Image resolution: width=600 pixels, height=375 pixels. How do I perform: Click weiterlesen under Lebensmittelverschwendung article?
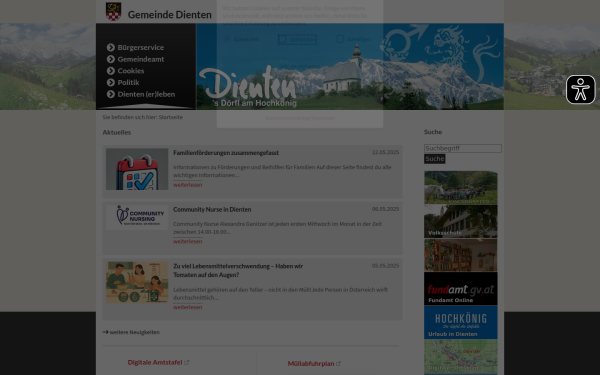188,307
